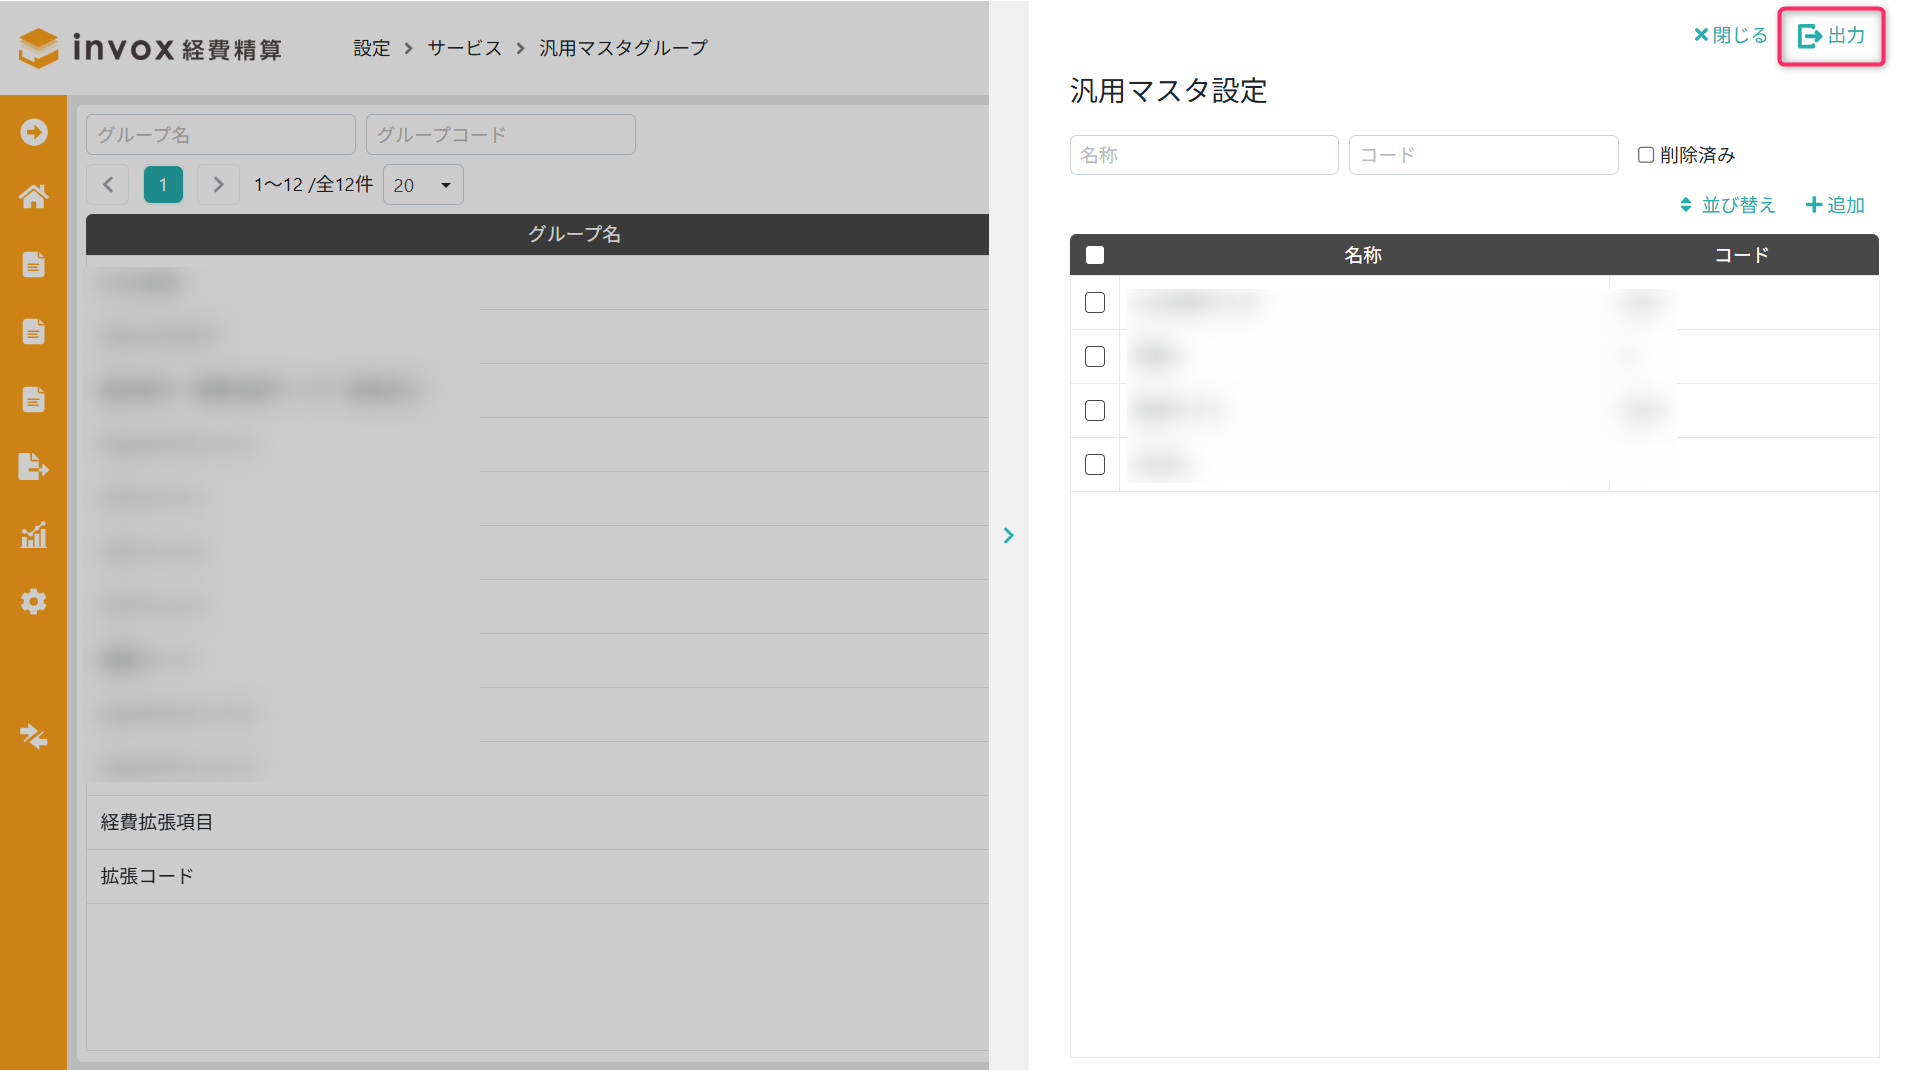The image size is (1920, 1070).
Task: Go to next page arrow
Action: click(x=218, y=185)
